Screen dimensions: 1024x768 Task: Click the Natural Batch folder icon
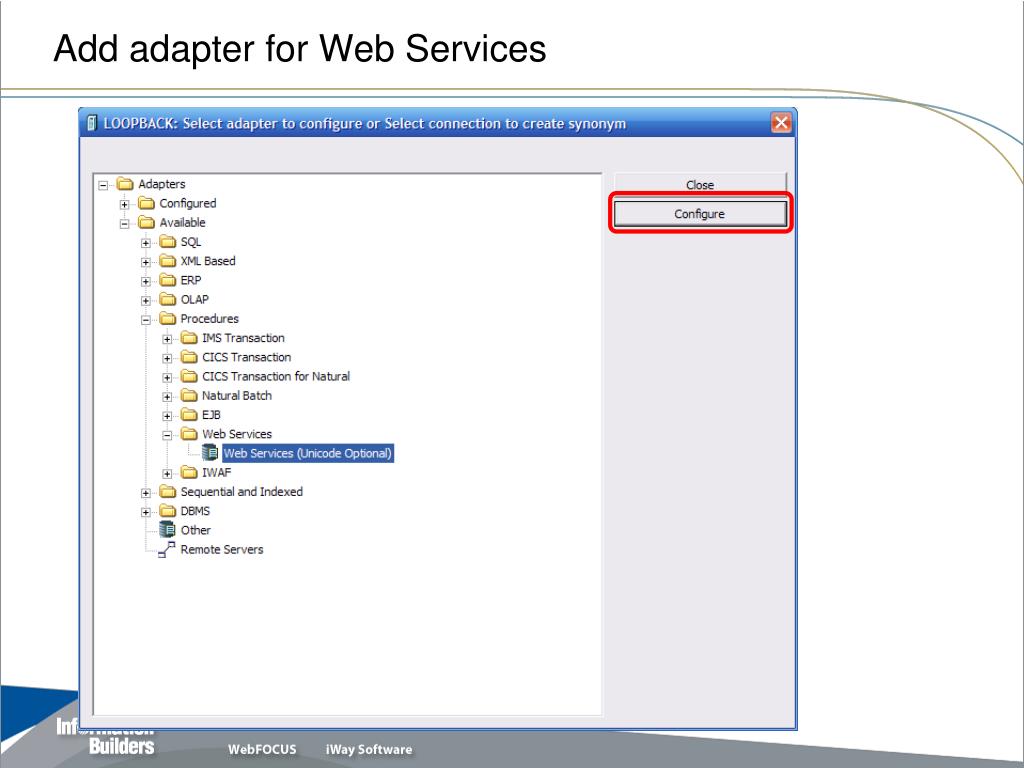(189, 395)
